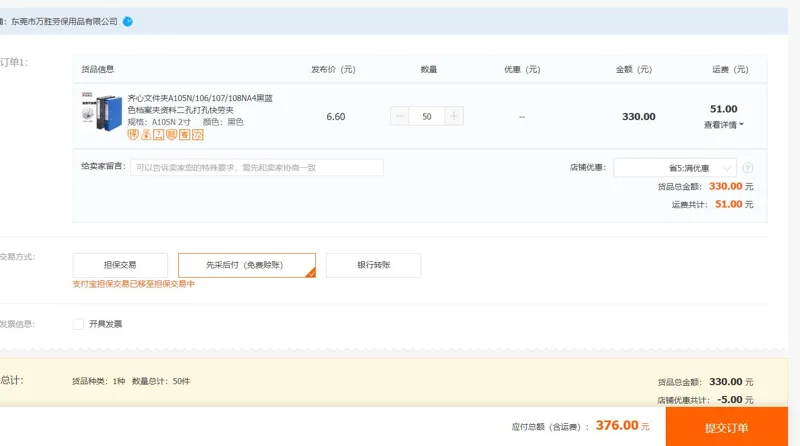The image size is (800, 446).
Task: Open the file folder product thumbnail
Action: (102, 112)
